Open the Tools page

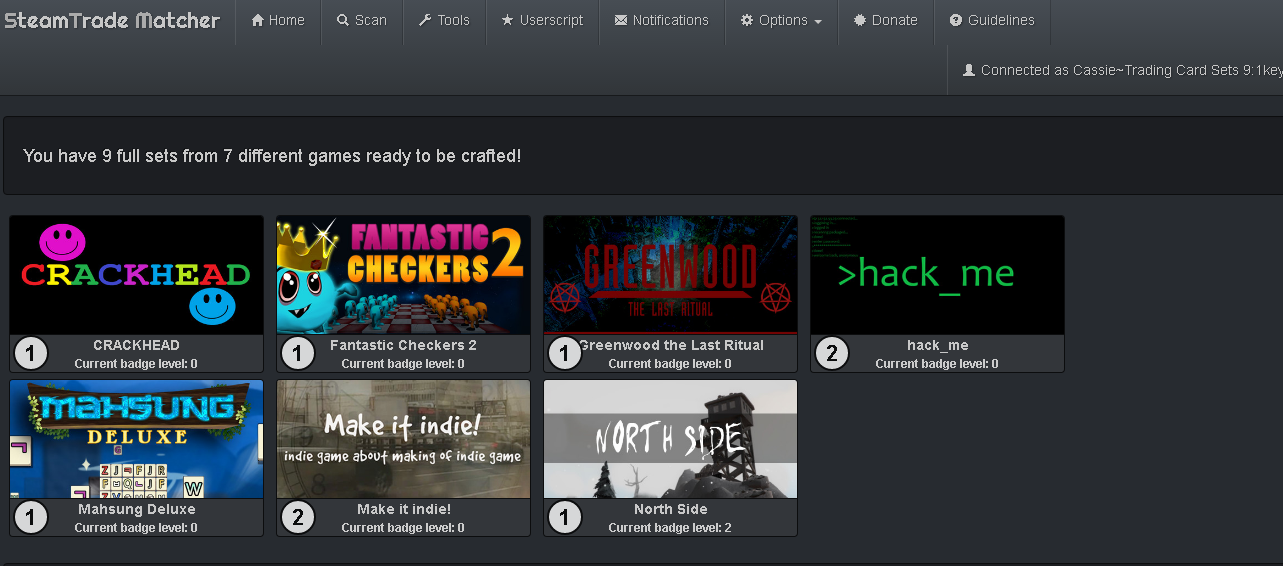coord(444,22)
